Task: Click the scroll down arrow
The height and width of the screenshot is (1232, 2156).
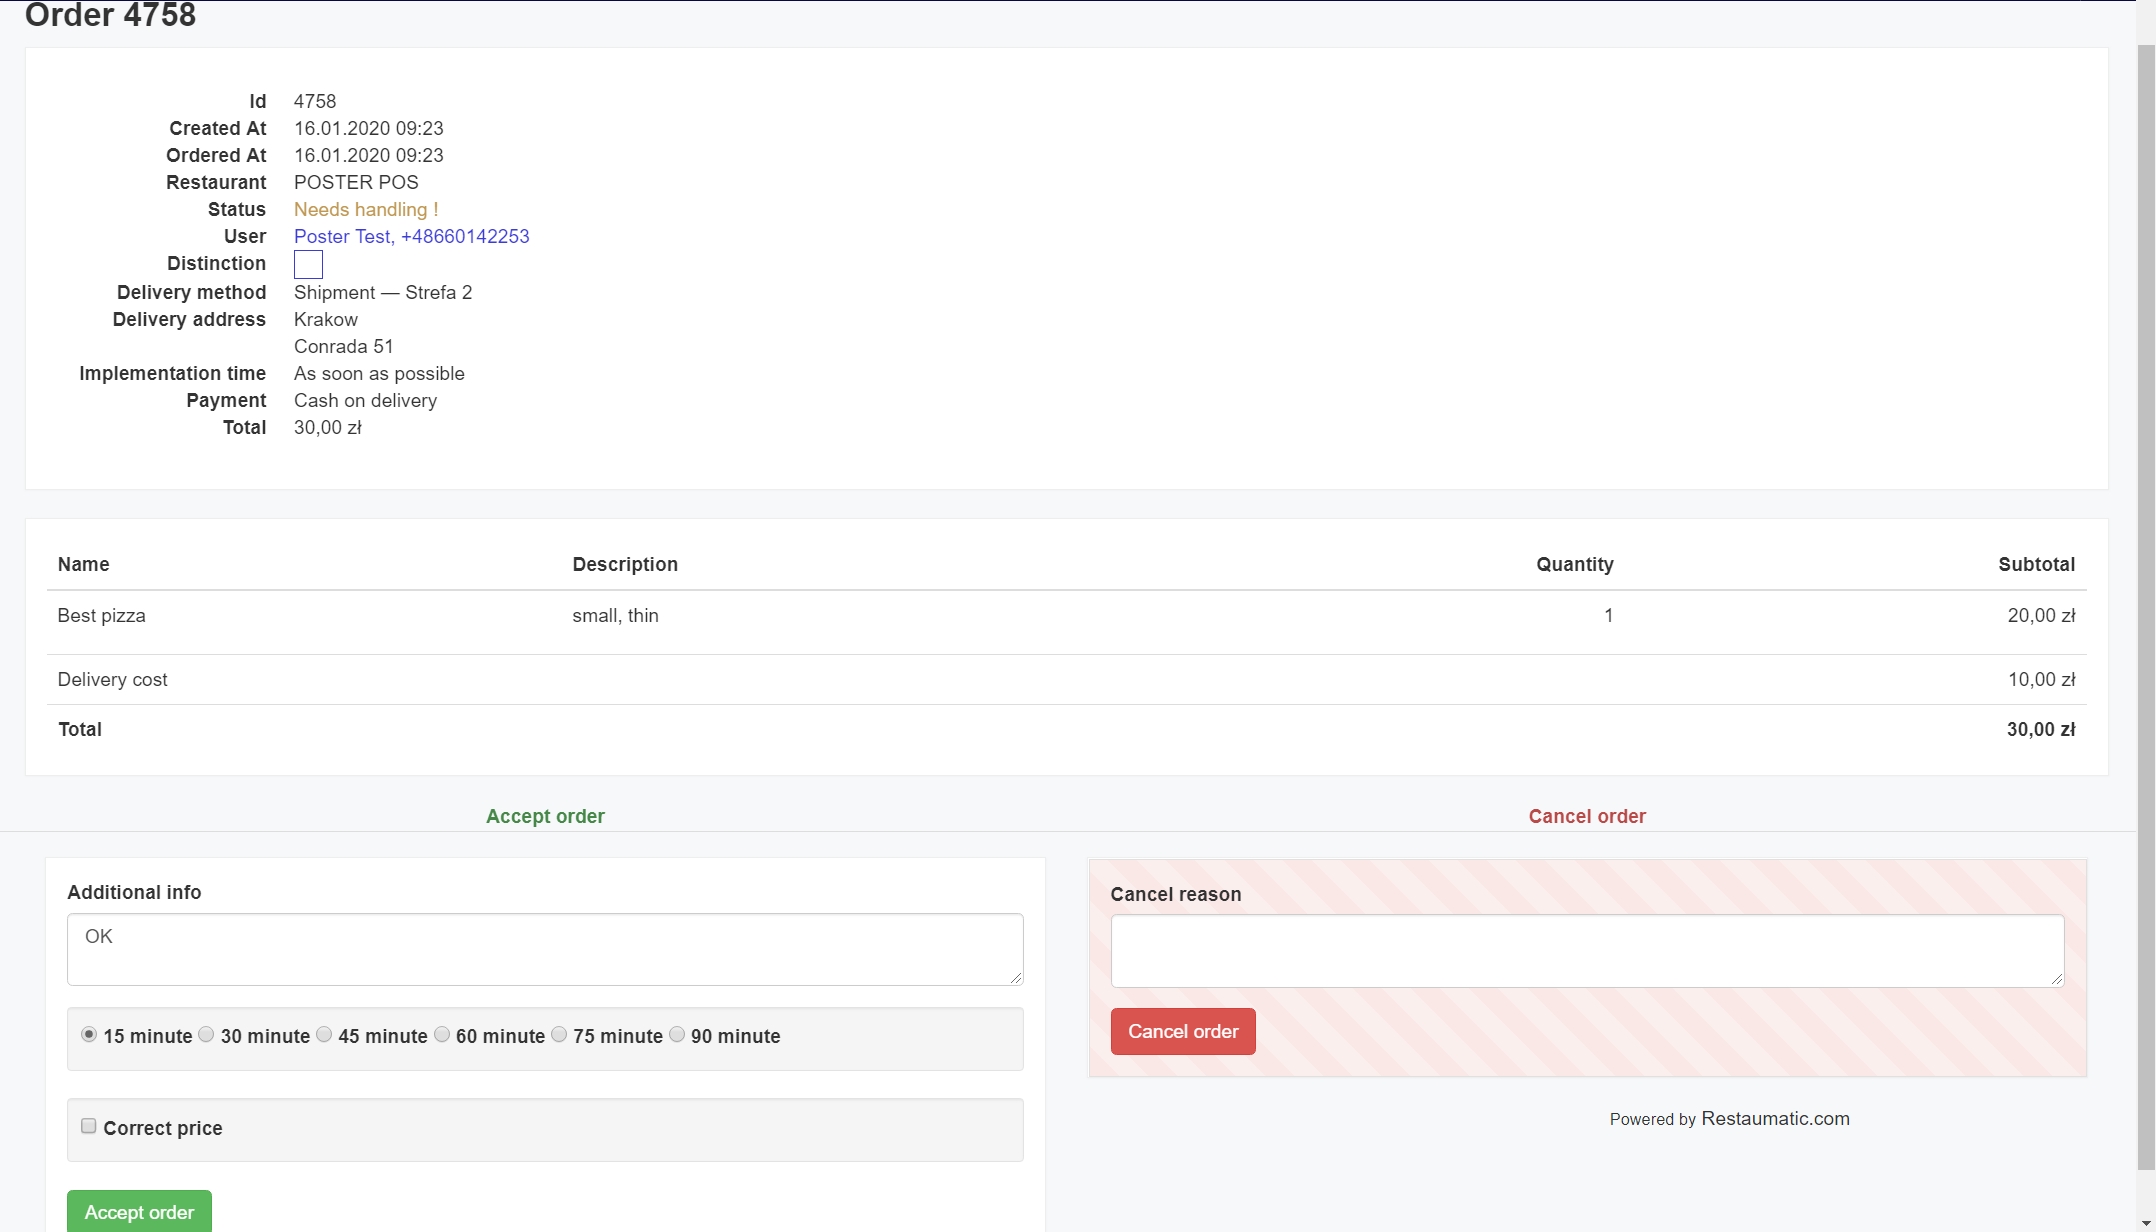Action: (2146, 1222)
